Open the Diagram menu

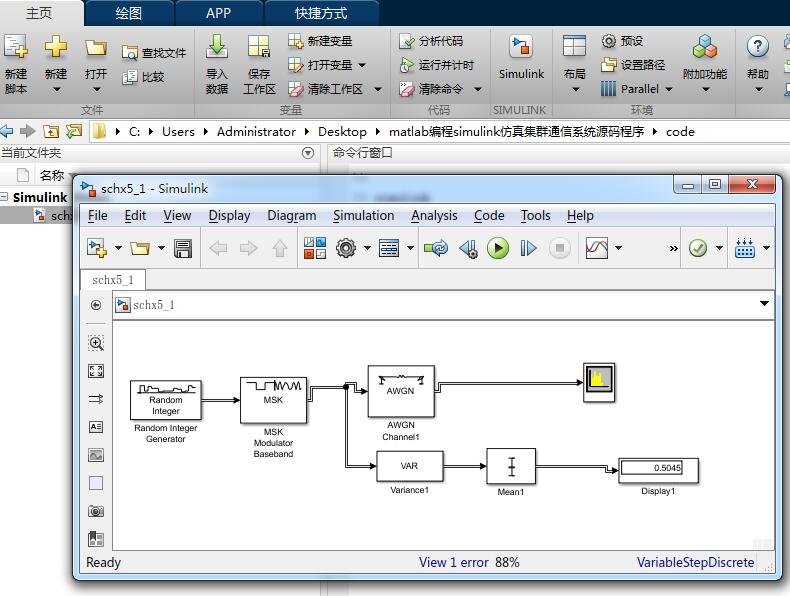pos(292,216)
